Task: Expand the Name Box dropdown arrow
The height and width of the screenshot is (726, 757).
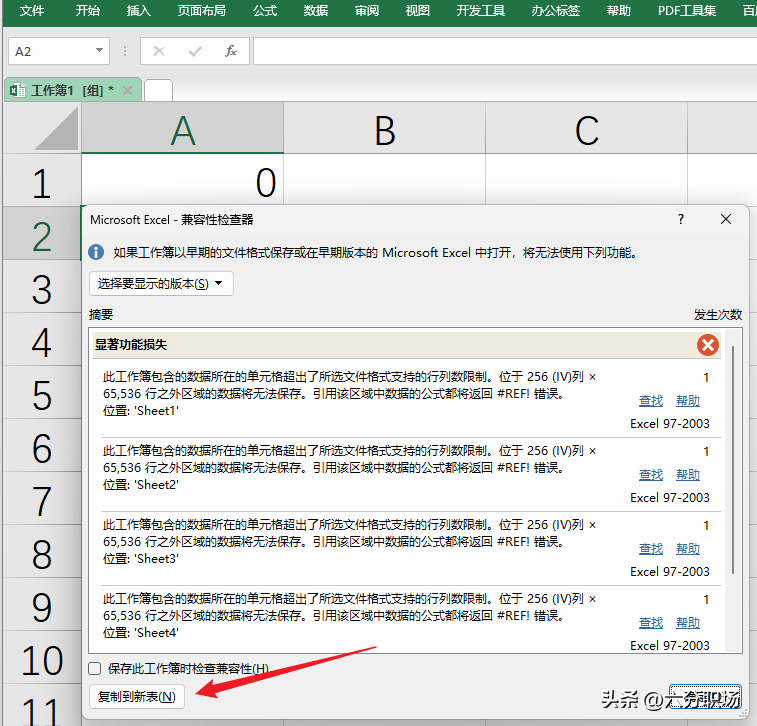Action: coord(99,50)
